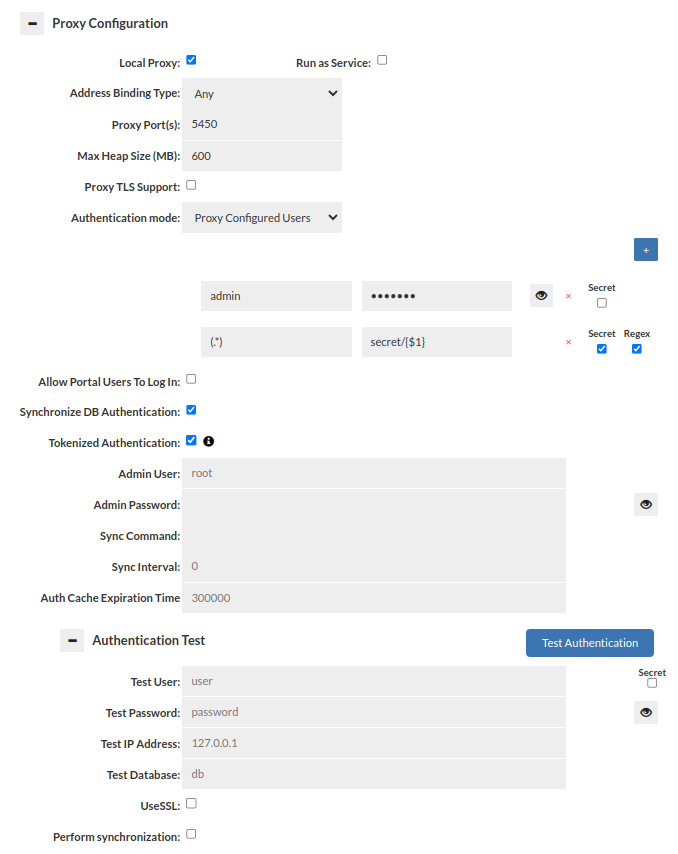Reveal the Admin Password field value
The image size is (678, 854).
(x=646, y=505)
